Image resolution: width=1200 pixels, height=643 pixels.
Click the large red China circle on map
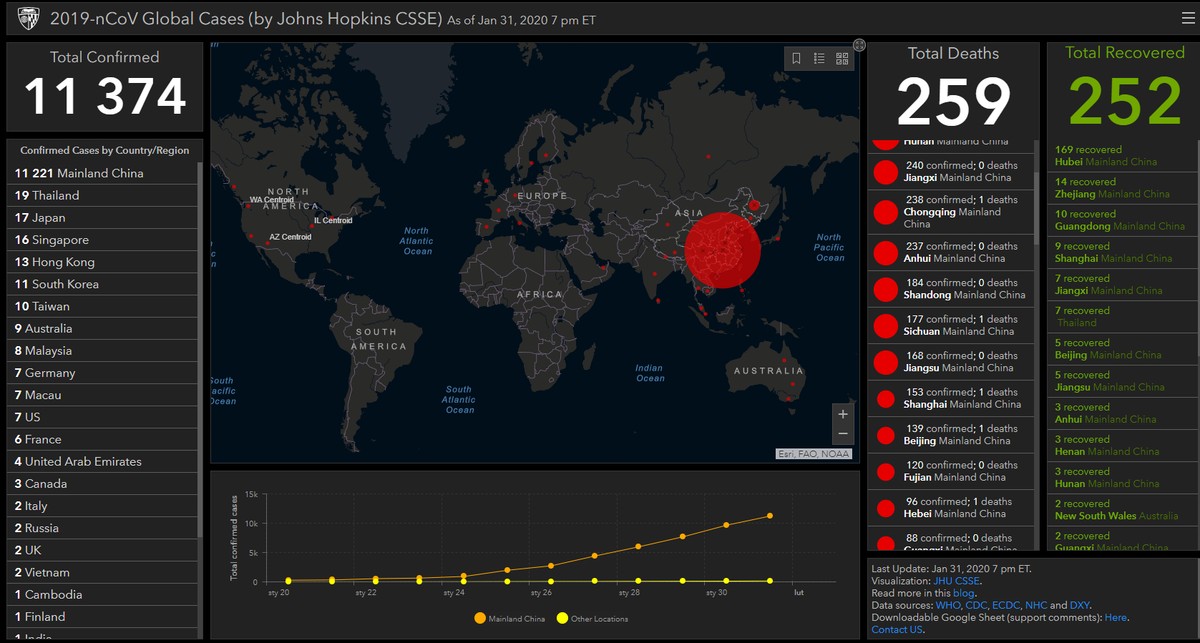[723, 248]
